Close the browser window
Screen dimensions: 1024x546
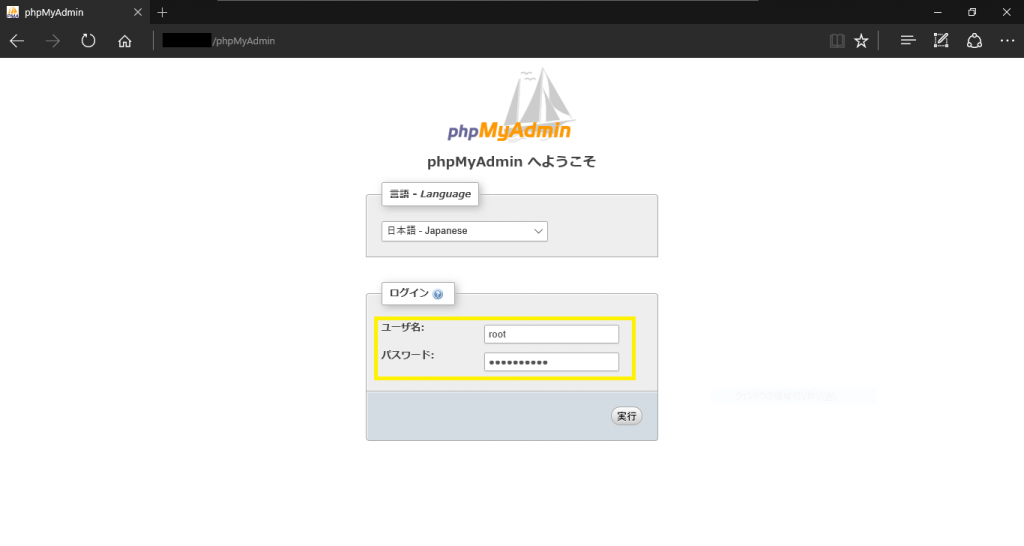point(1006,12)
